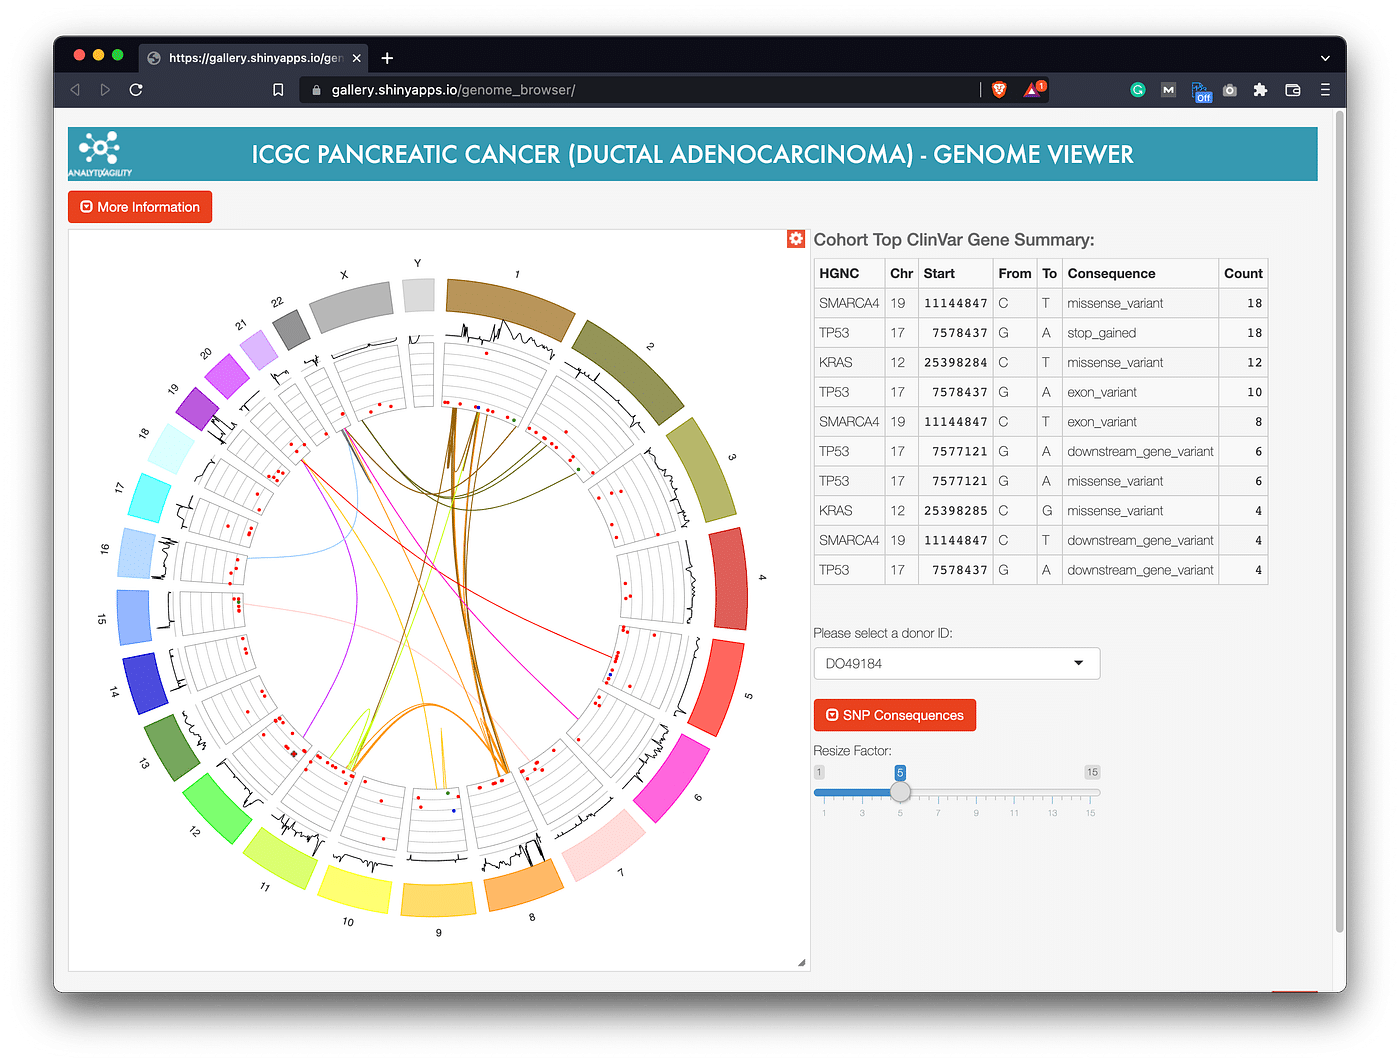Open the Grammarly extension icon

[x=1138, y=90]
